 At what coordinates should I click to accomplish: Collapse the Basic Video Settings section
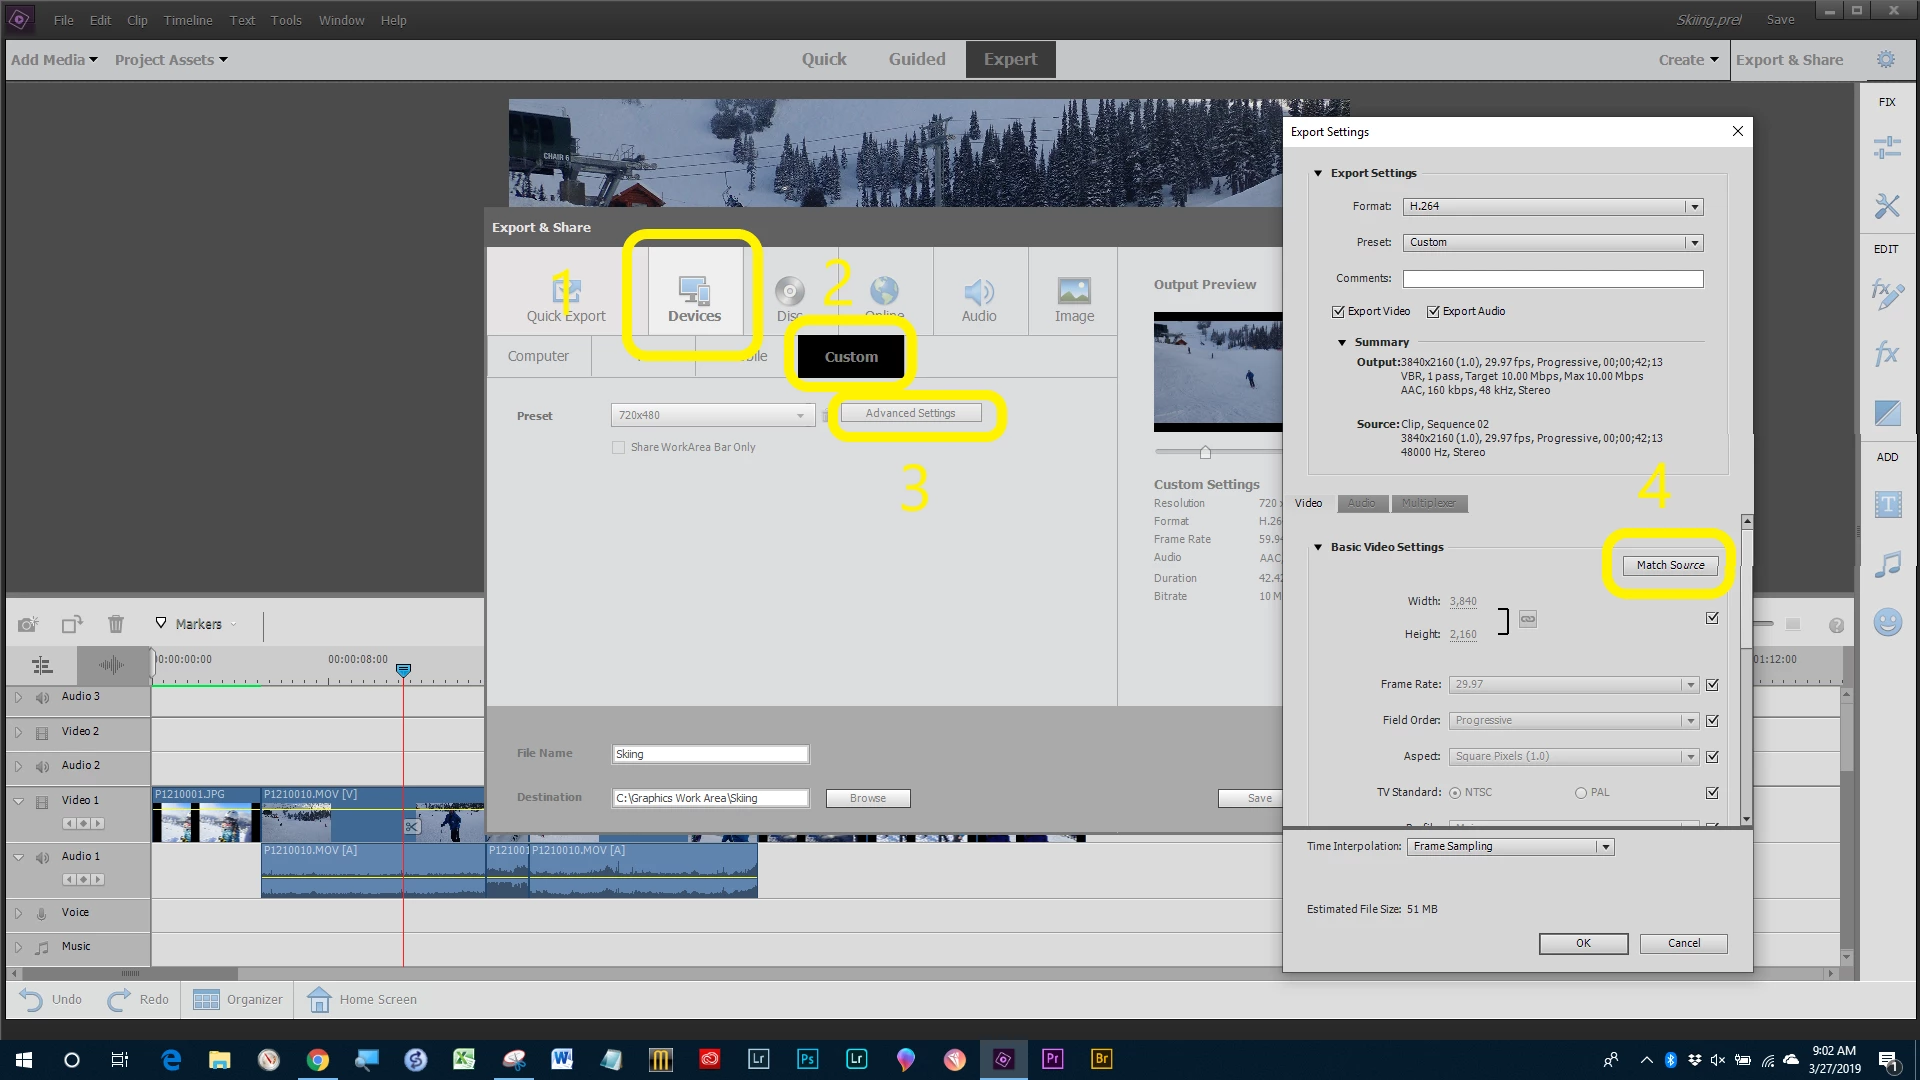click(1318, 547)
